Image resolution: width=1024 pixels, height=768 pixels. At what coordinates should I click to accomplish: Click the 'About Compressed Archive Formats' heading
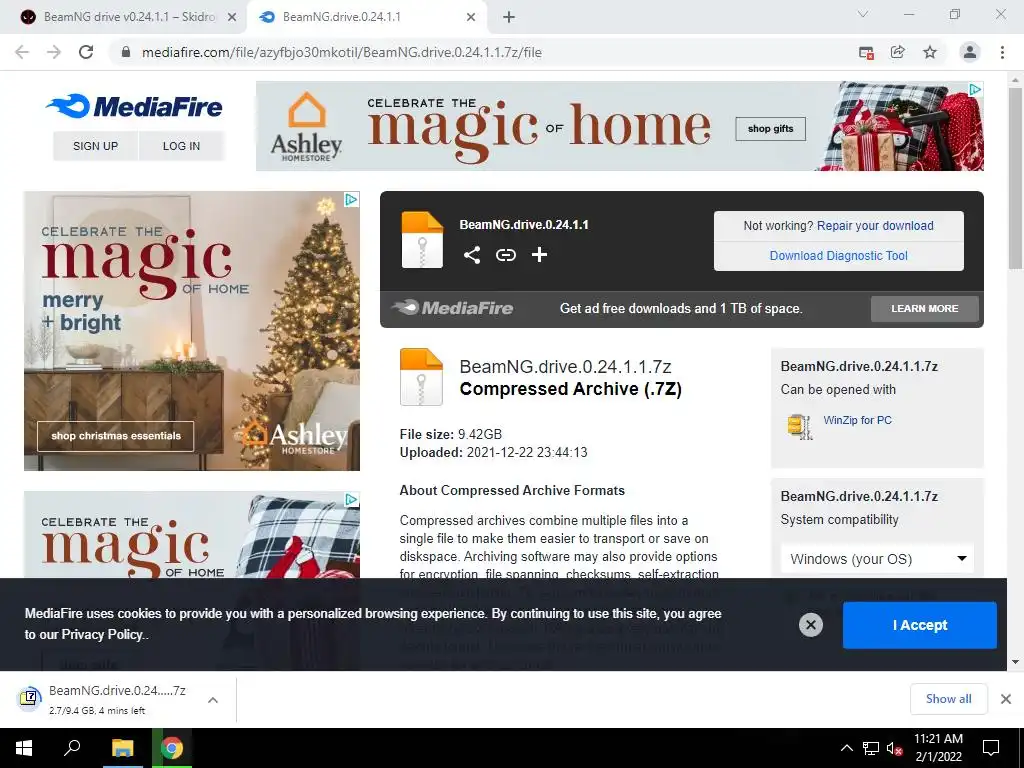(512, 490)
